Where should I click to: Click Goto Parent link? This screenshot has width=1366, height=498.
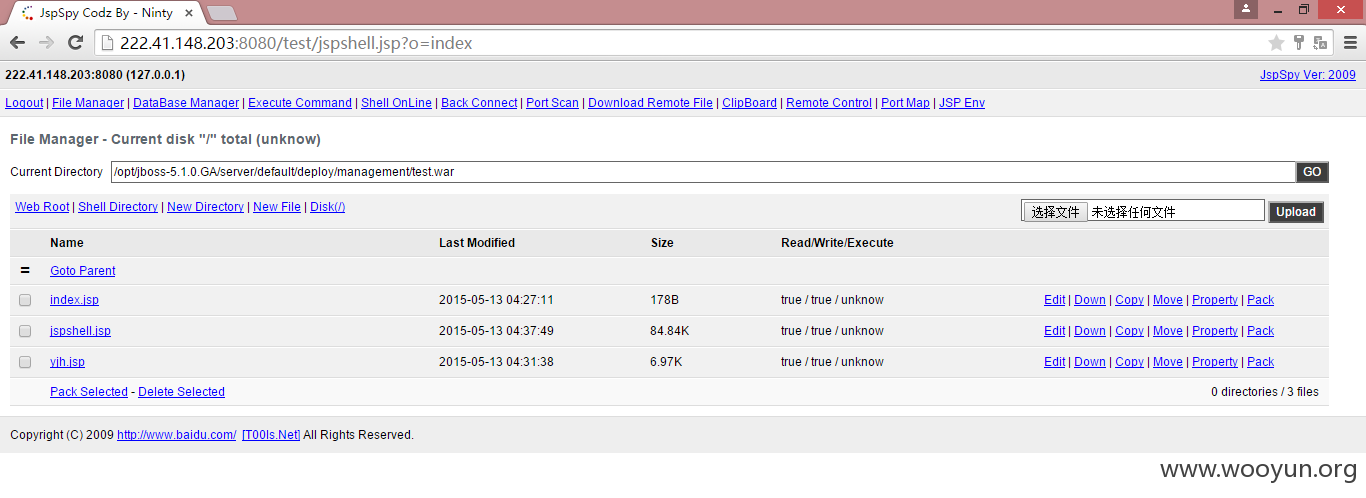click(83, 271)
